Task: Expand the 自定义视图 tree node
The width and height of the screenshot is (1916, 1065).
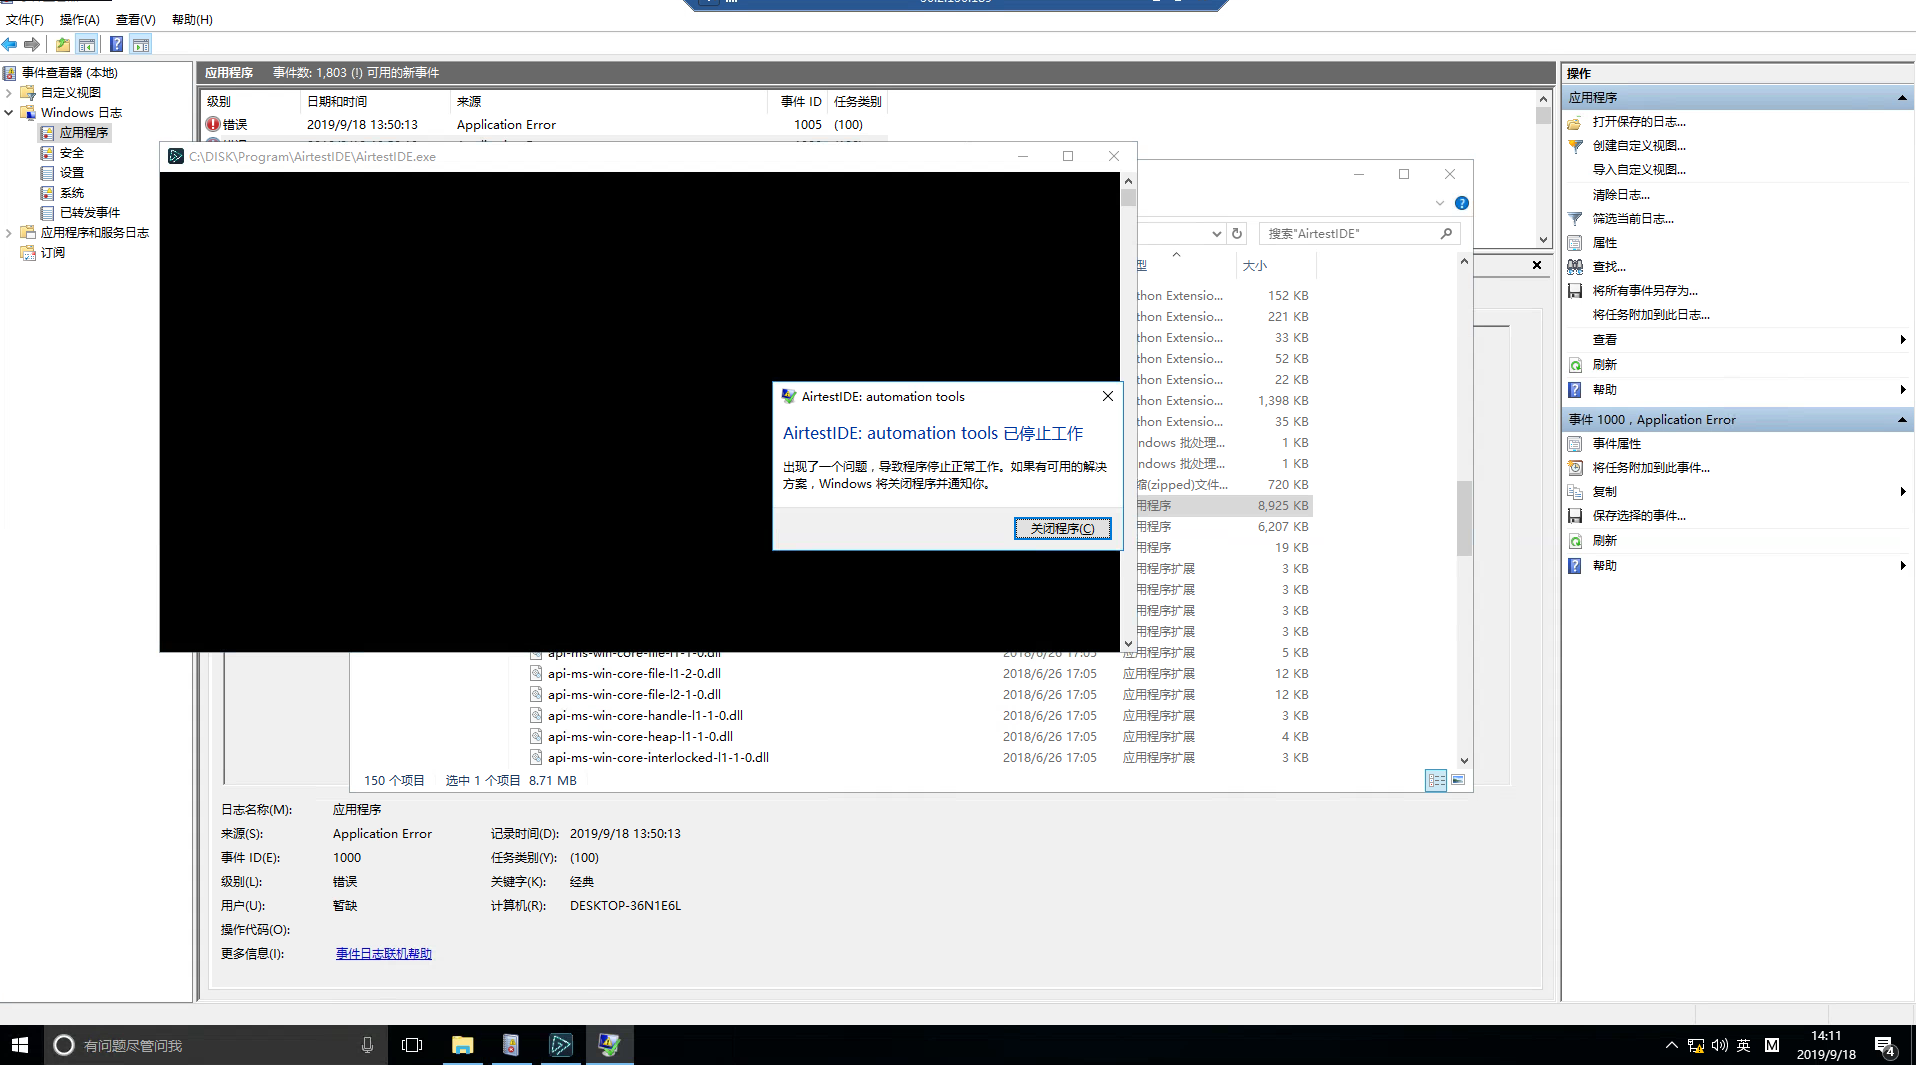Action: point(9,93)
